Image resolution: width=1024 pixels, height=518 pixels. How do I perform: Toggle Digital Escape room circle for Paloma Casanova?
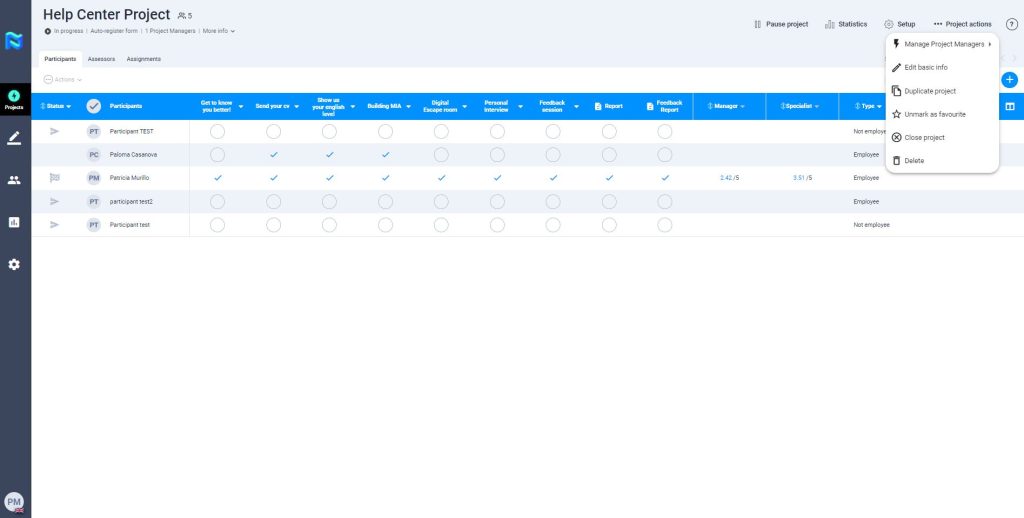(441, 155)
